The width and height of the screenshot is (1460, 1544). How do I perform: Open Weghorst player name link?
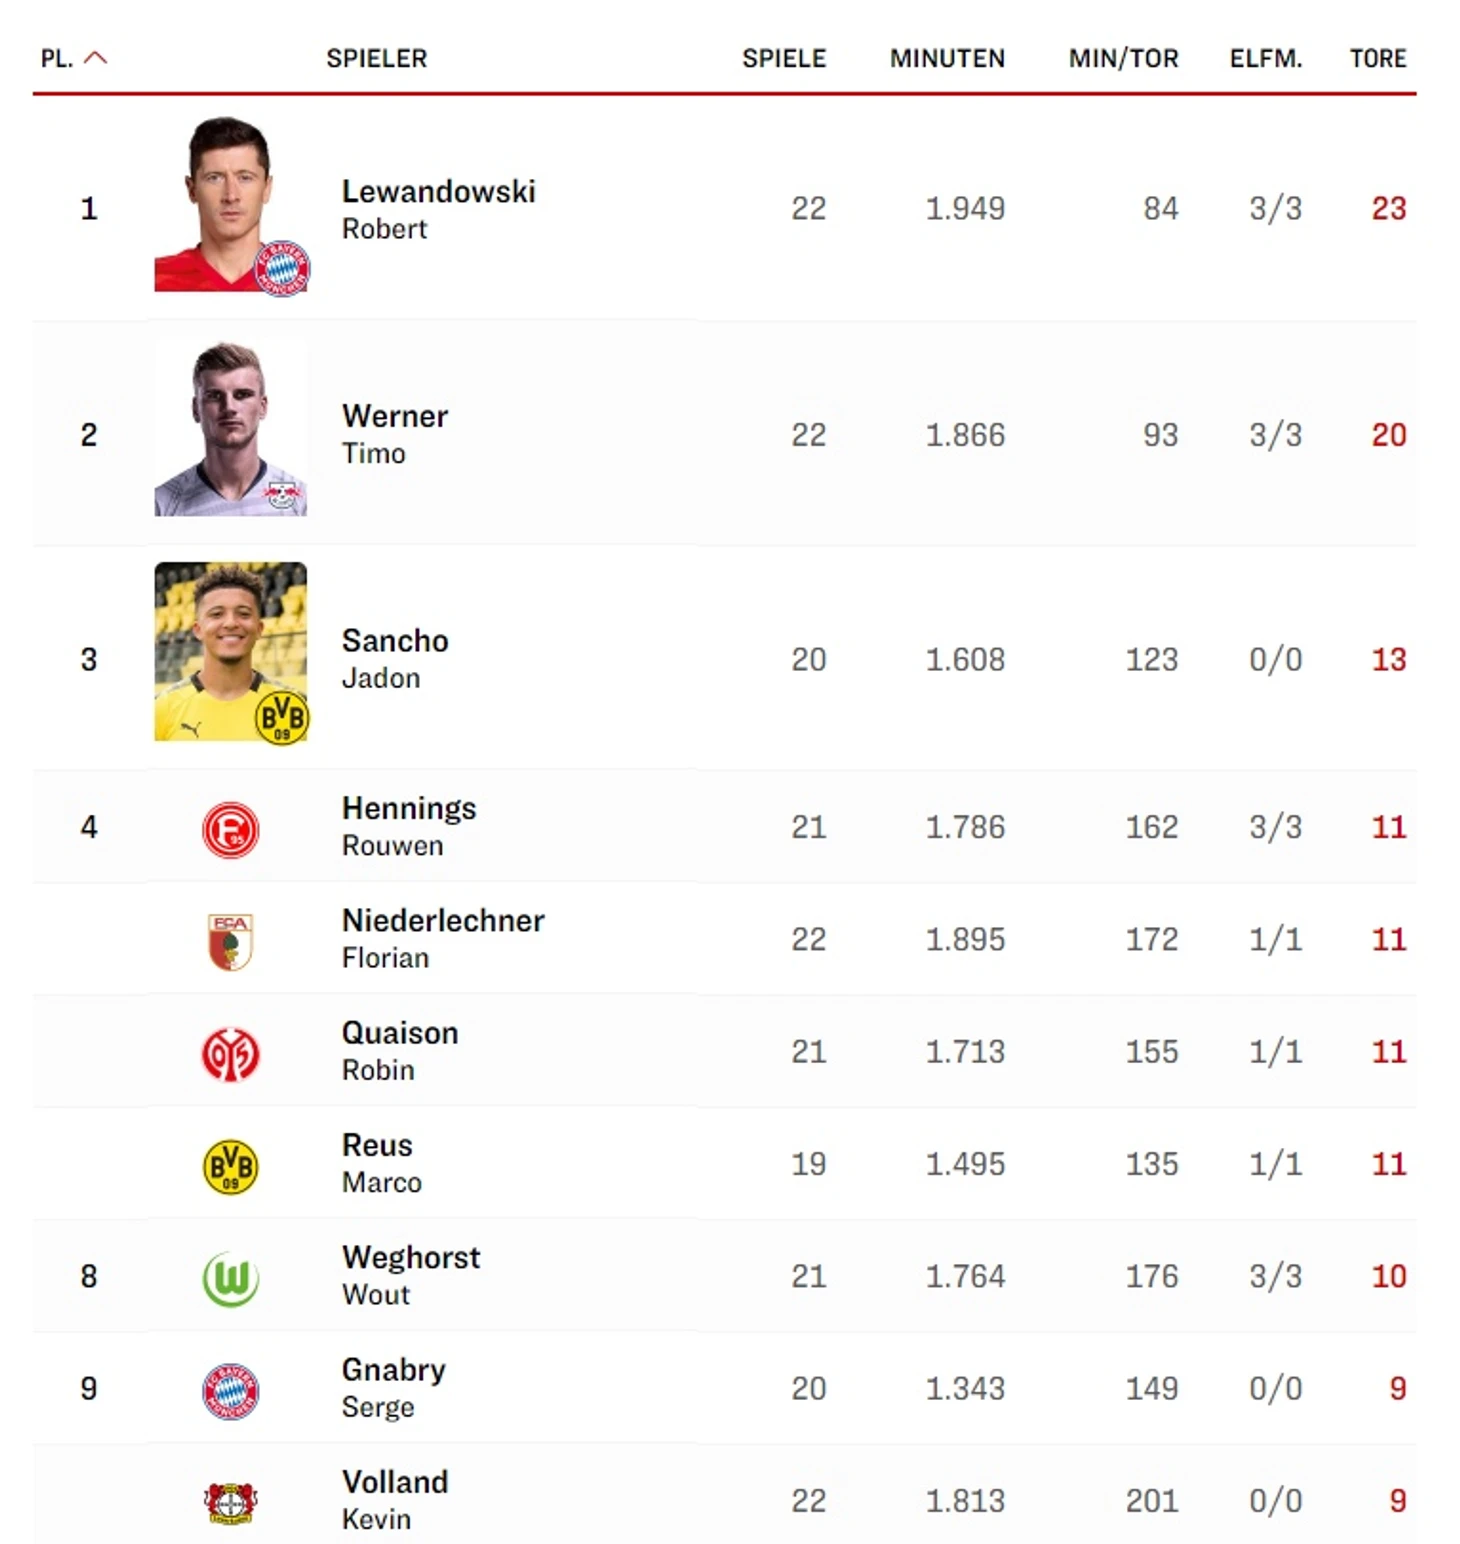[x=410, y=1258]
